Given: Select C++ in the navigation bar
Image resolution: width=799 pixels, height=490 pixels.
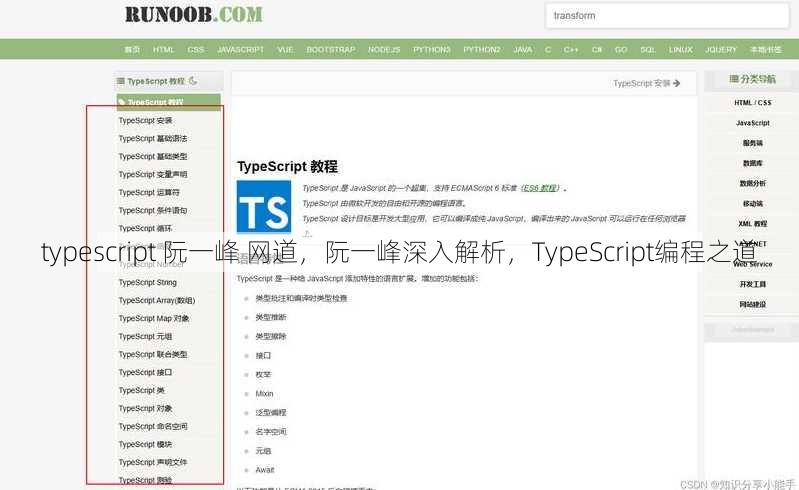Looking at the screenshot, I should 571,49.
